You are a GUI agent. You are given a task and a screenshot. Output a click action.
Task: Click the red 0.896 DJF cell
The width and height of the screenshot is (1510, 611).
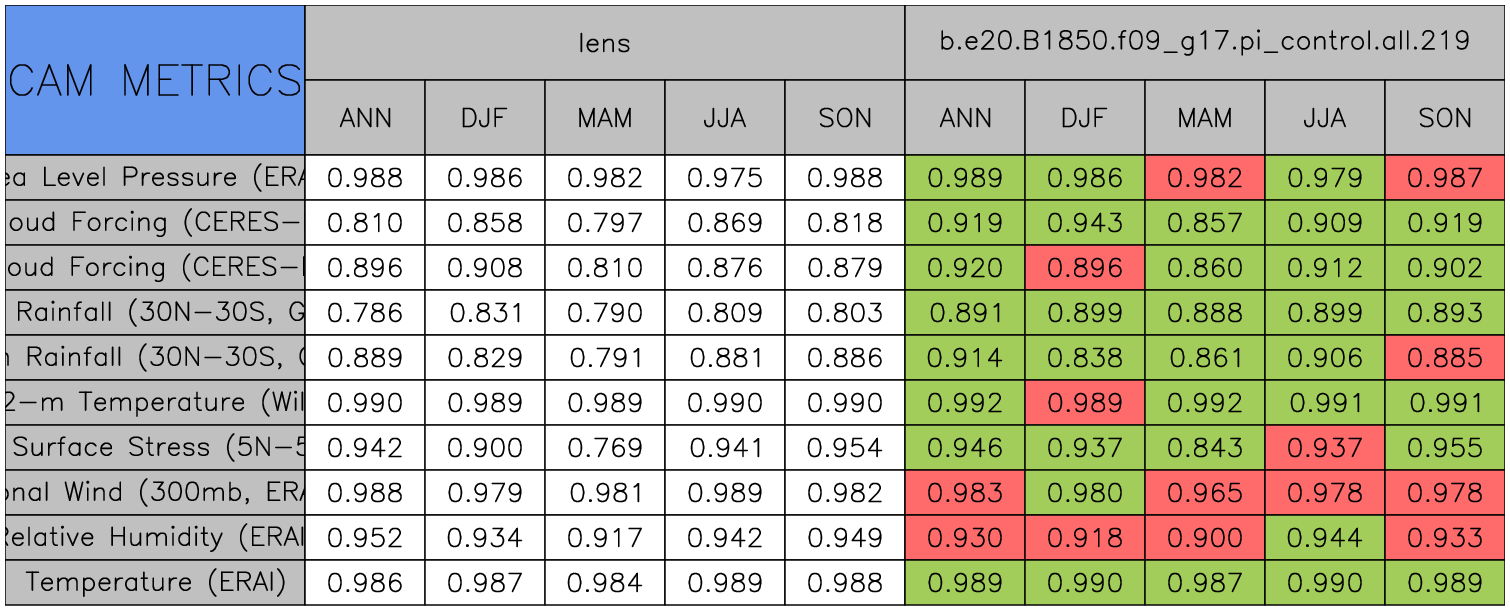click(1084, 268)
